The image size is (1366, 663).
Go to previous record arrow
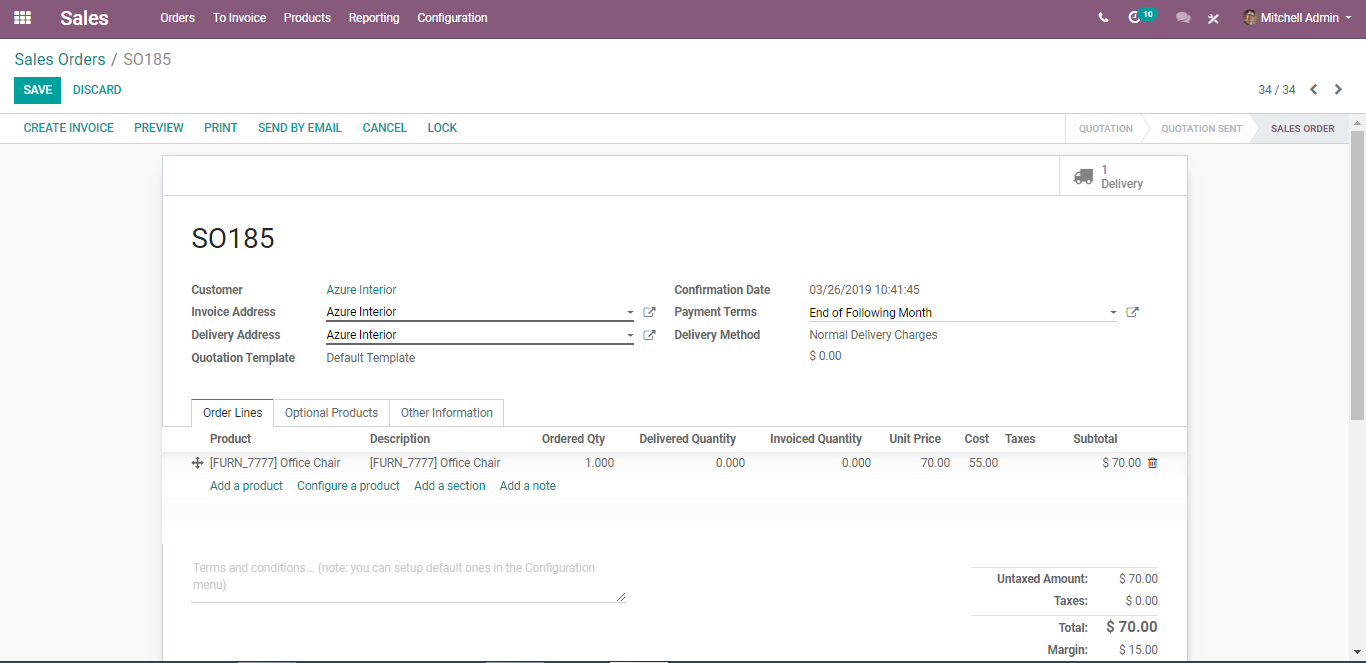point(1314,90)
